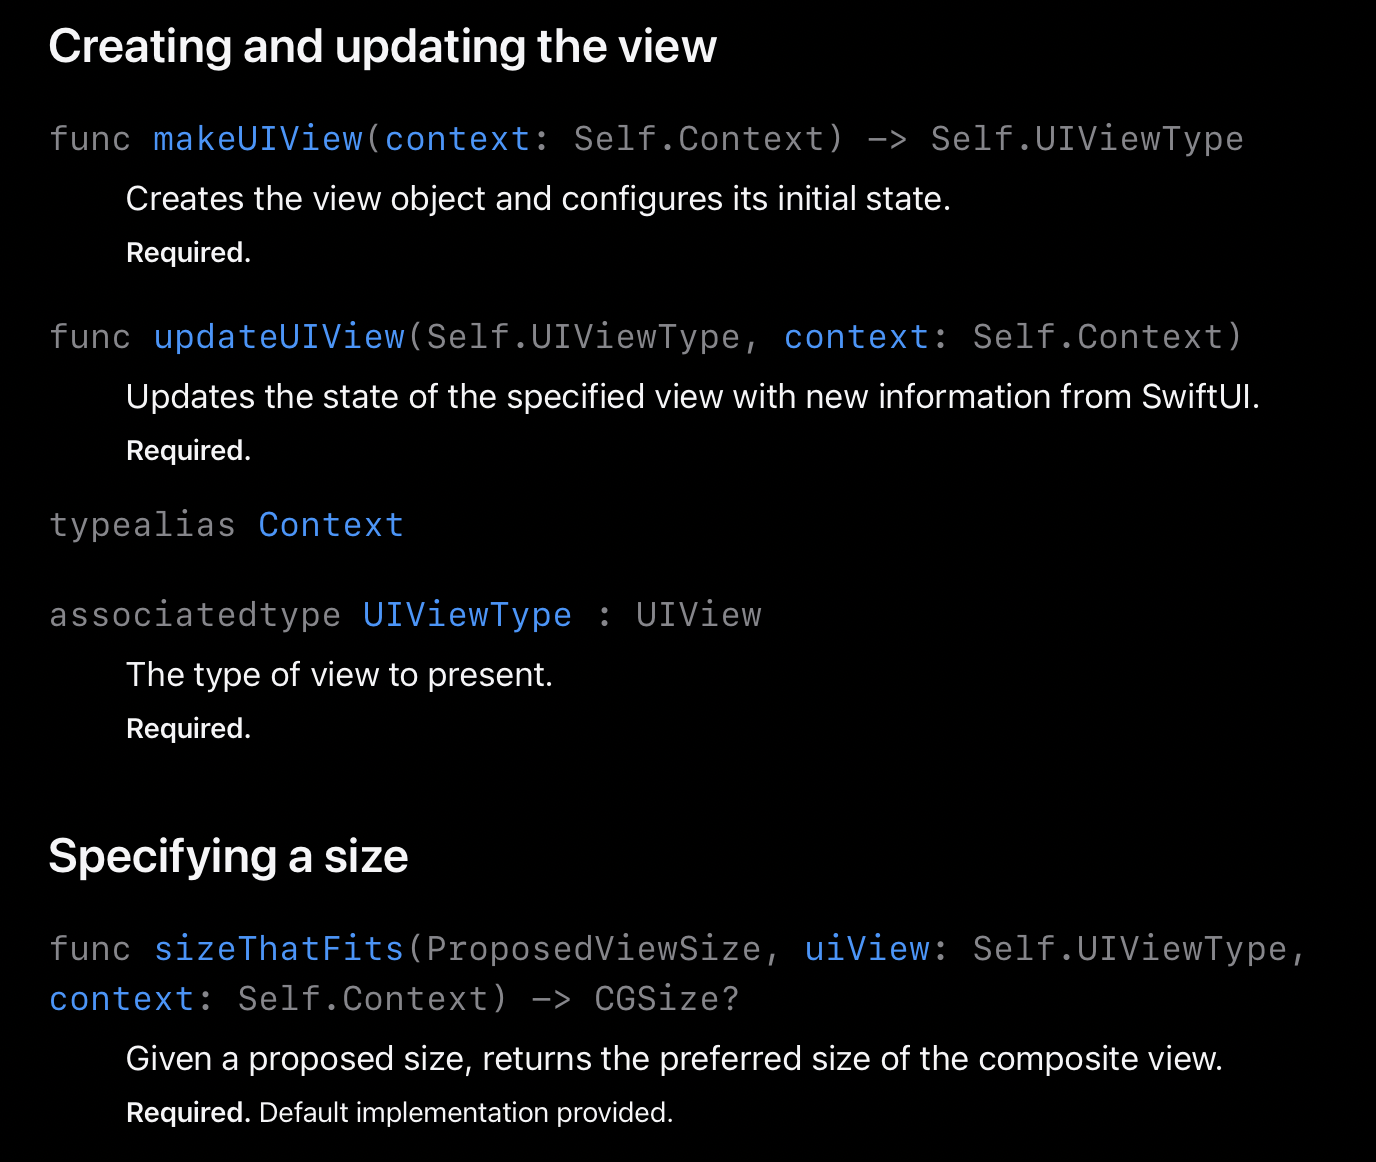Click the ProposedViewSize parameter type text
The width and height of the screenshot is (1376, 1162).
[x=593, y=948]
